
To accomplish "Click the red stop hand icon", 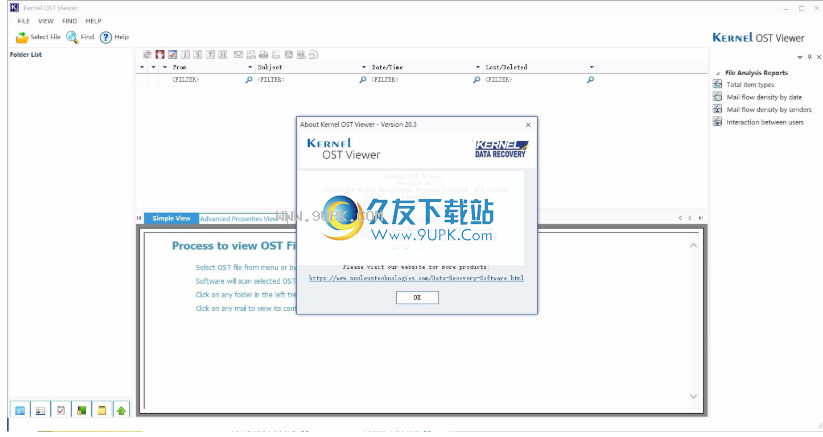I will tap(160, 55).
